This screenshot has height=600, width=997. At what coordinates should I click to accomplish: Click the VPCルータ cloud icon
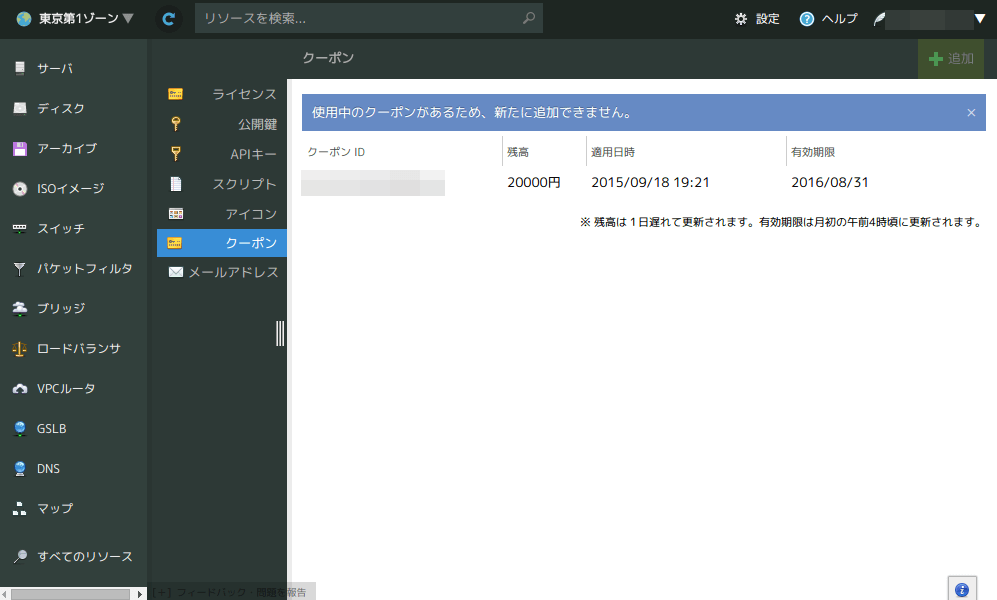pyautogui.click(x=20, y=388)
